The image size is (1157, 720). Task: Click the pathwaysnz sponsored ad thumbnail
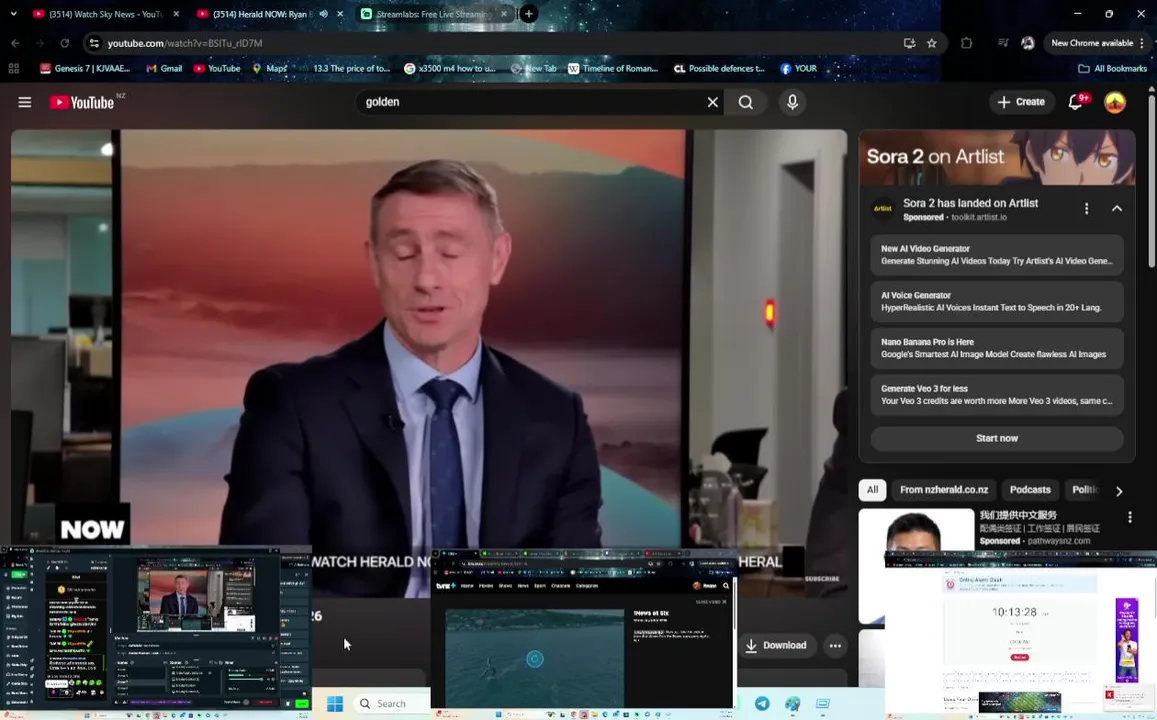coord(916,531)
